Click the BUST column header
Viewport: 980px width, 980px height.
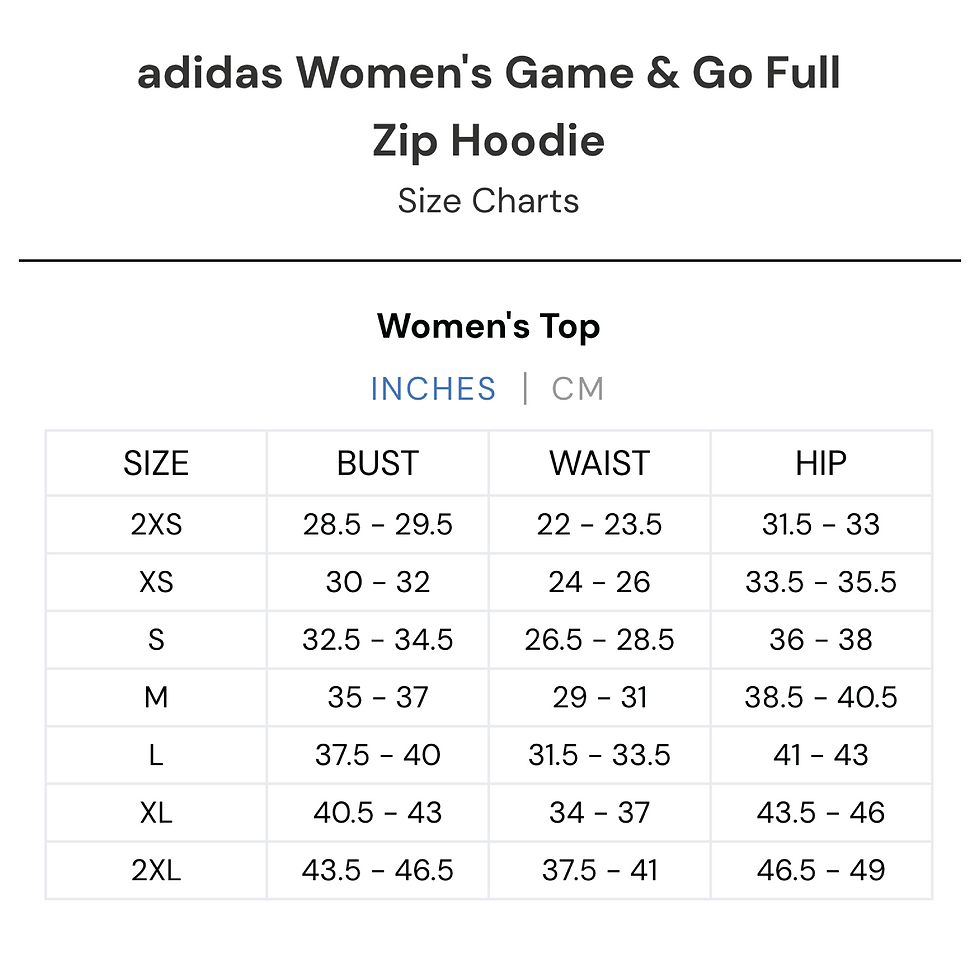click(378, 463)
